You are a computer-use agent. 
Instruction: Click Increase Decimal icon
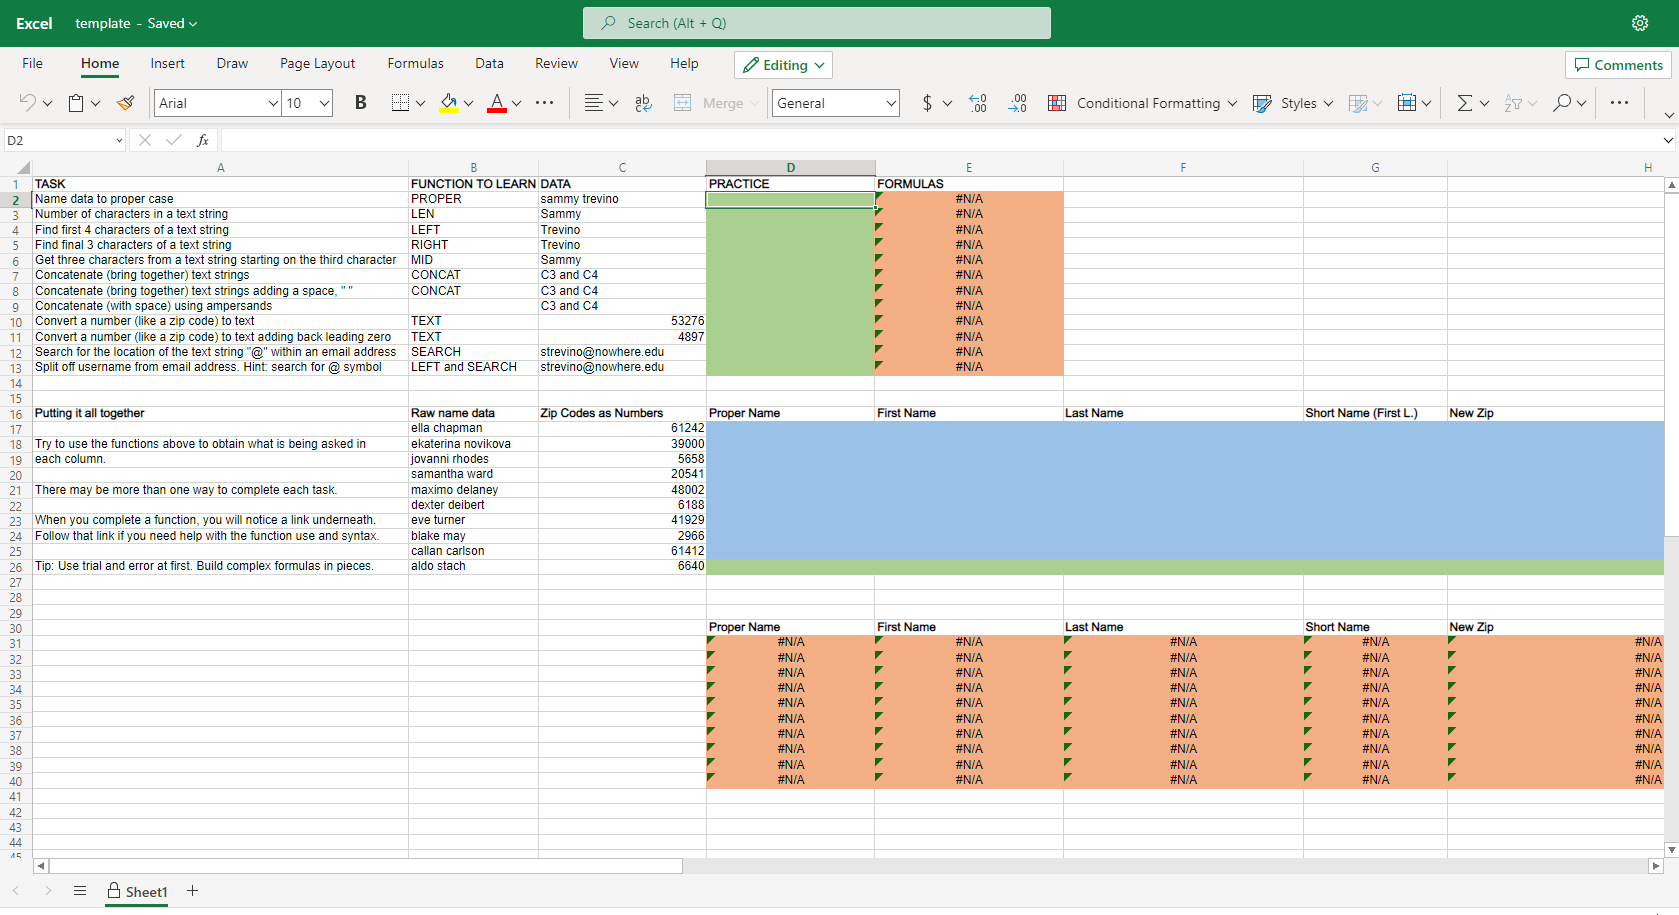click(x=978, y=103)
